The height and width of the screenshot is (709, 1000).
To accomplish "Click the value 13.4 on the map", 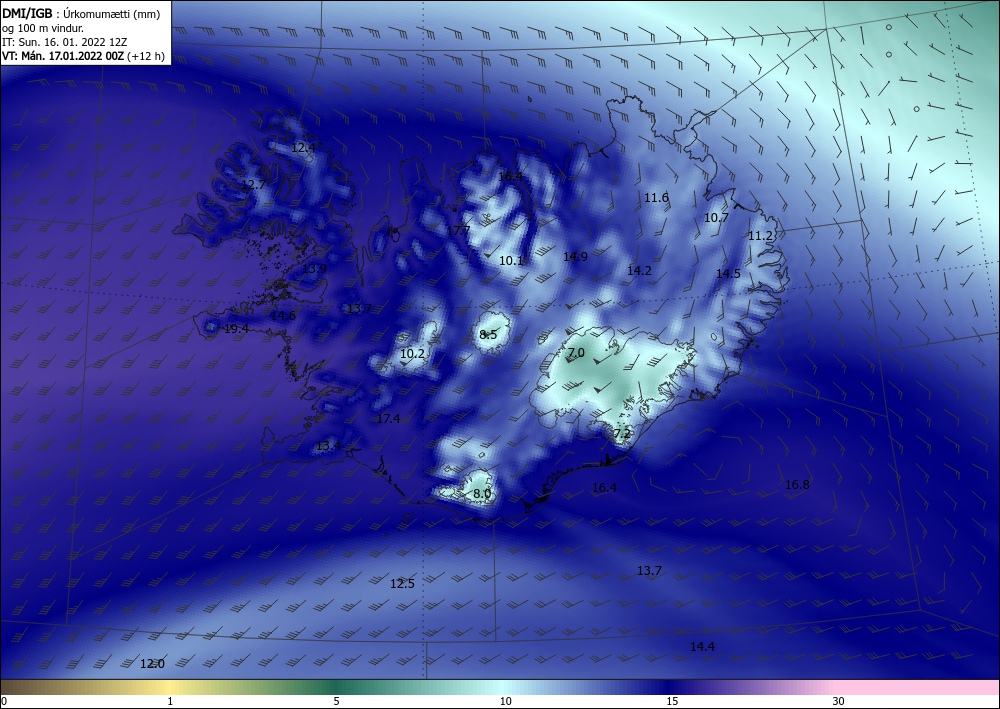I will click(328, 446).
